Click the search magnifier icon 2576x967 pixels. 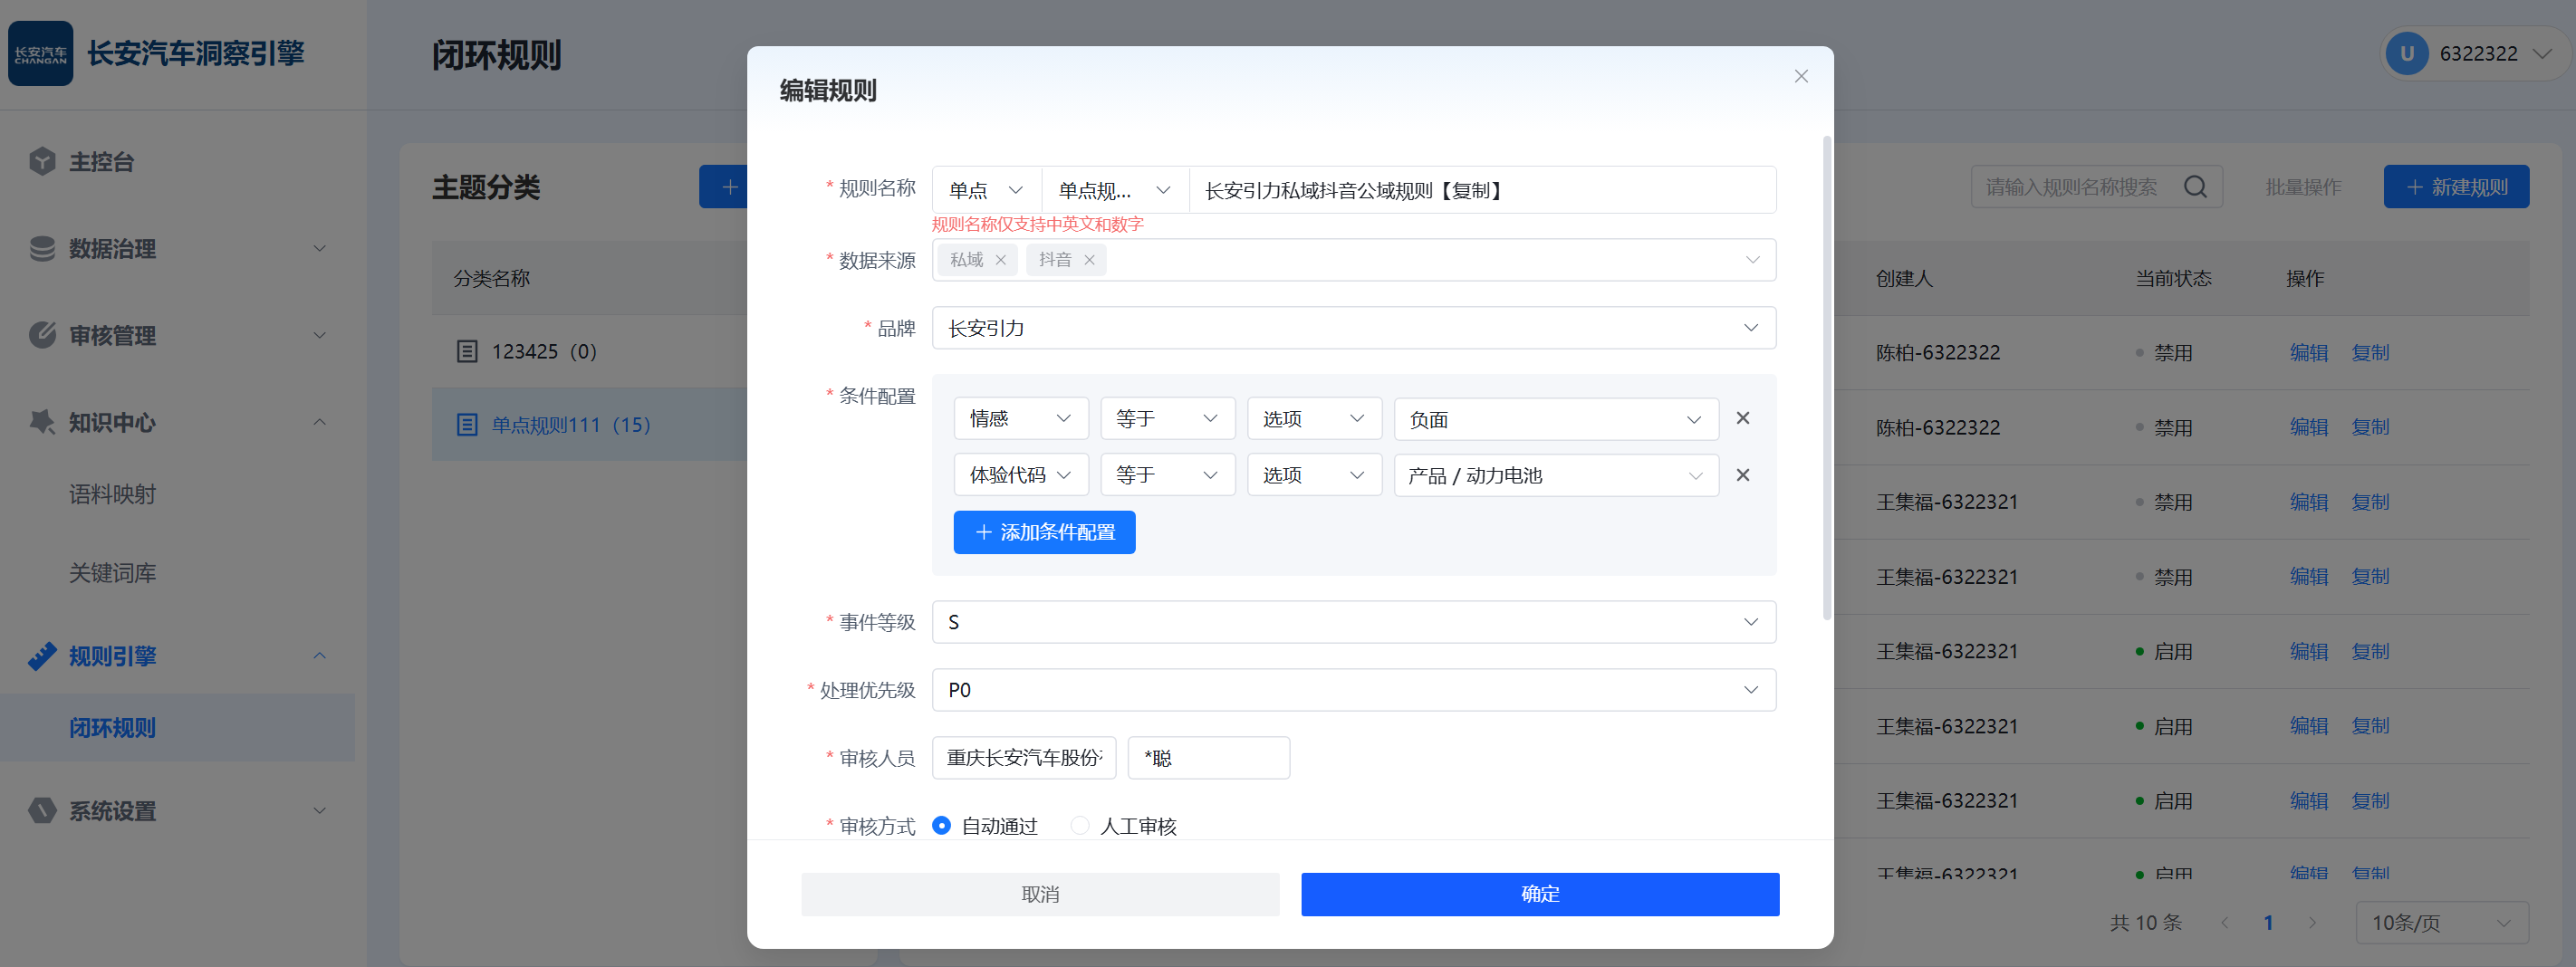tap(2194, 187)
